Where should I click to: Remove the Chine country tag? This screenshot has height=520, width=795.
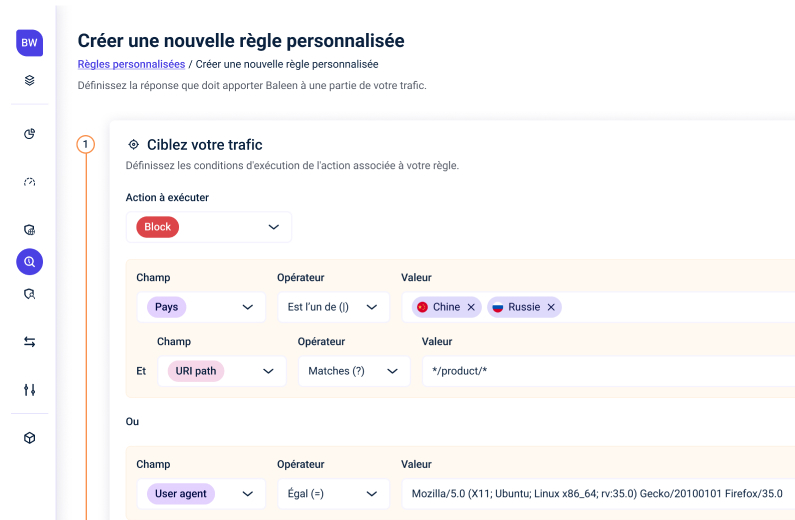tap(471, 307)
